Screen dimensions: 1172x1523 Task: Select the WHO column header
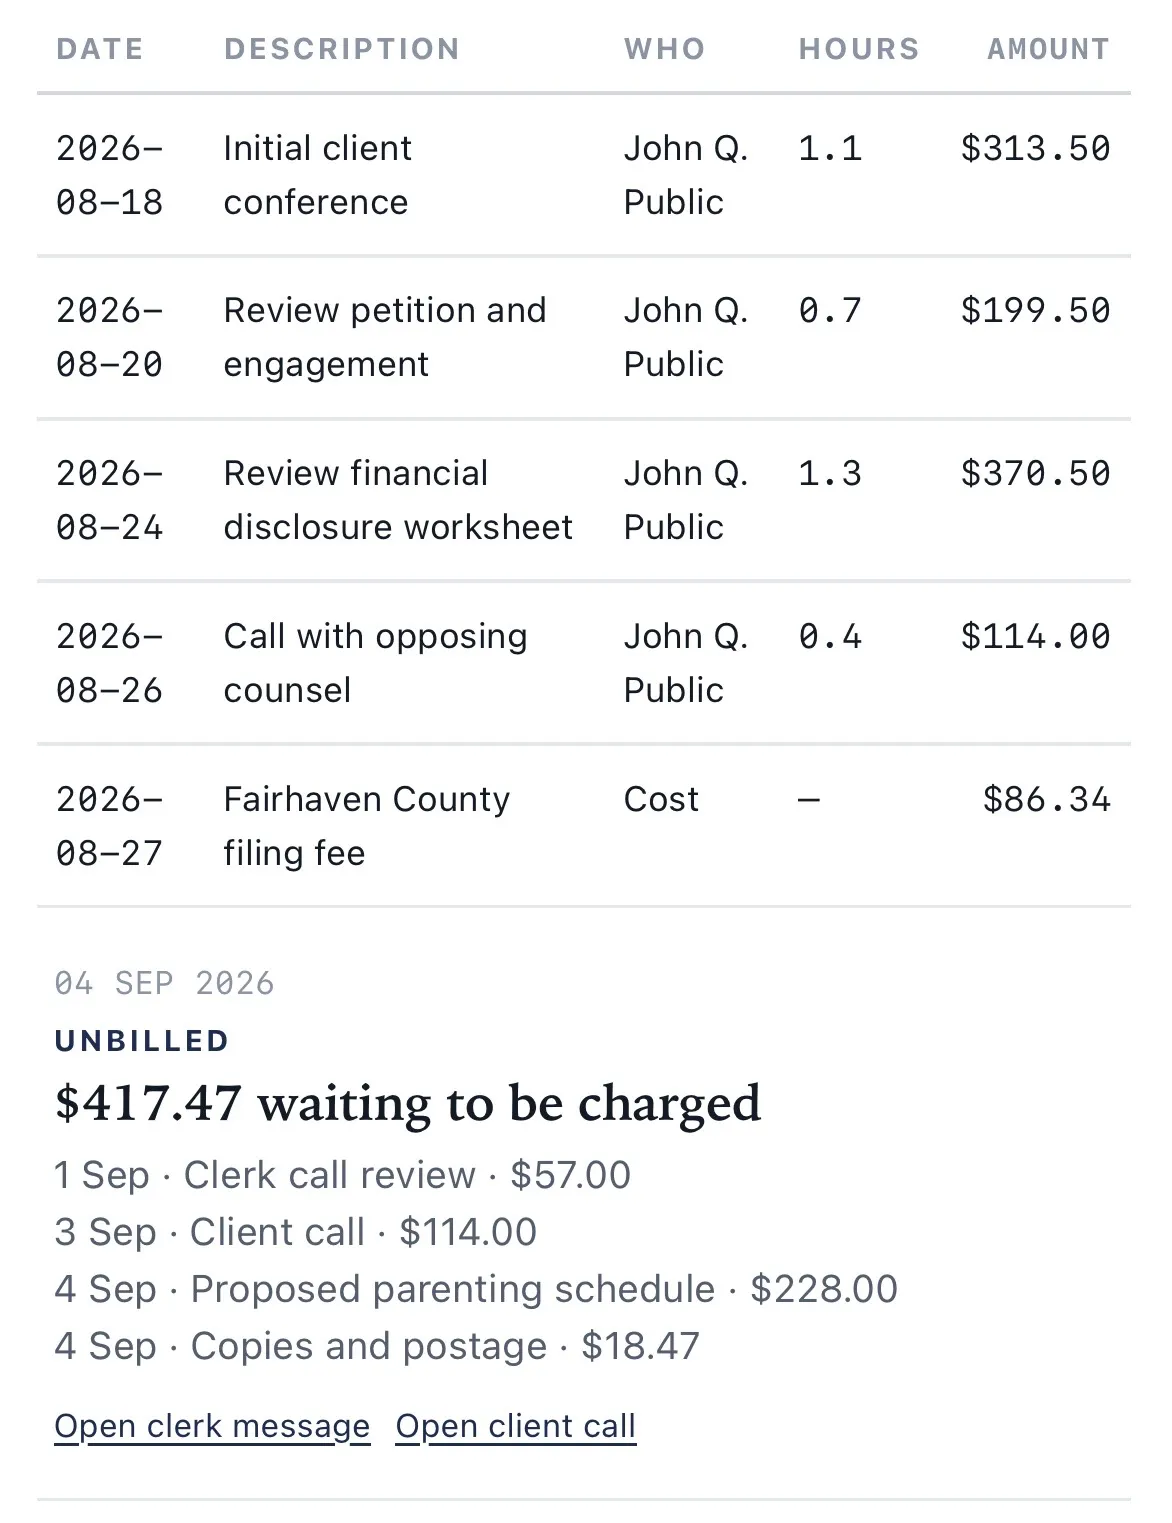coord(665,49)
